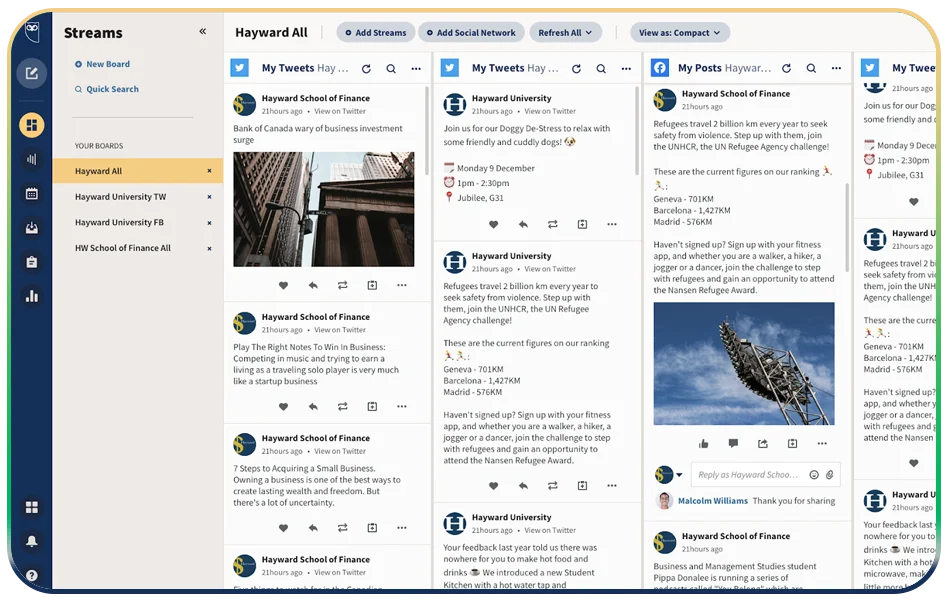Like the Facebook refugees post with thumbs up
The height and width of the screenshot is (600, 950).
pyautogui.click(x=703, y=444)
